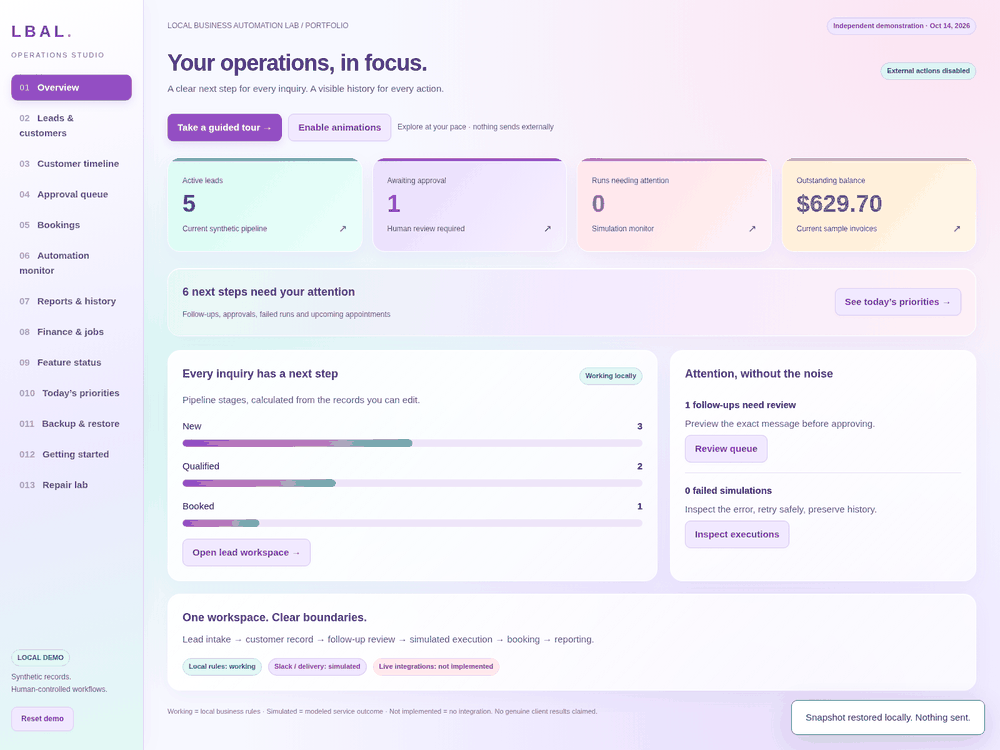Click the LOCAL DEMO badge
Image resolution: width=1000 pixels, height=750 pixels.
[x=40, y=658]
